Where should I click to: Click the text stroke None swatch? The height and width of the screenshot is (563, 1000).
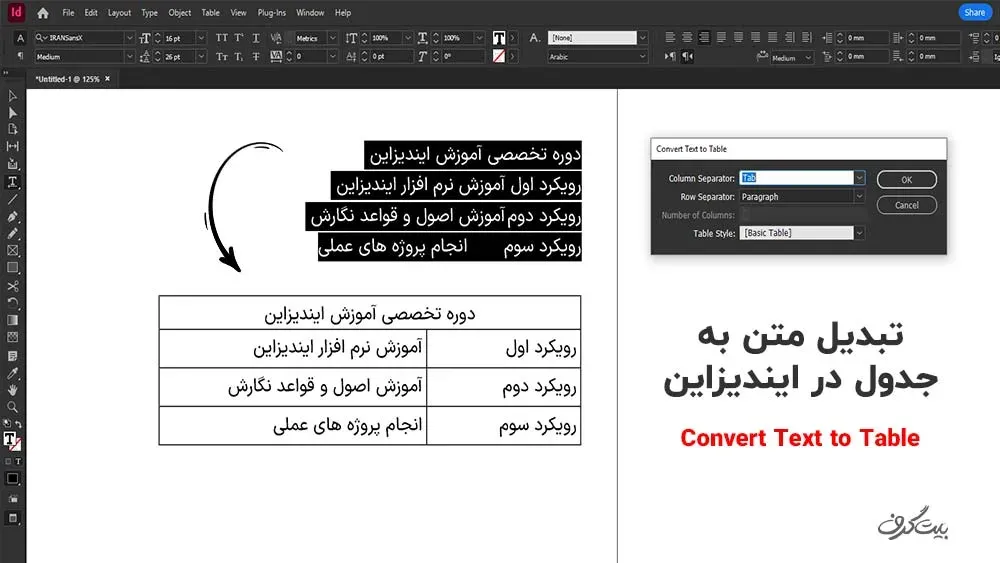499,56
